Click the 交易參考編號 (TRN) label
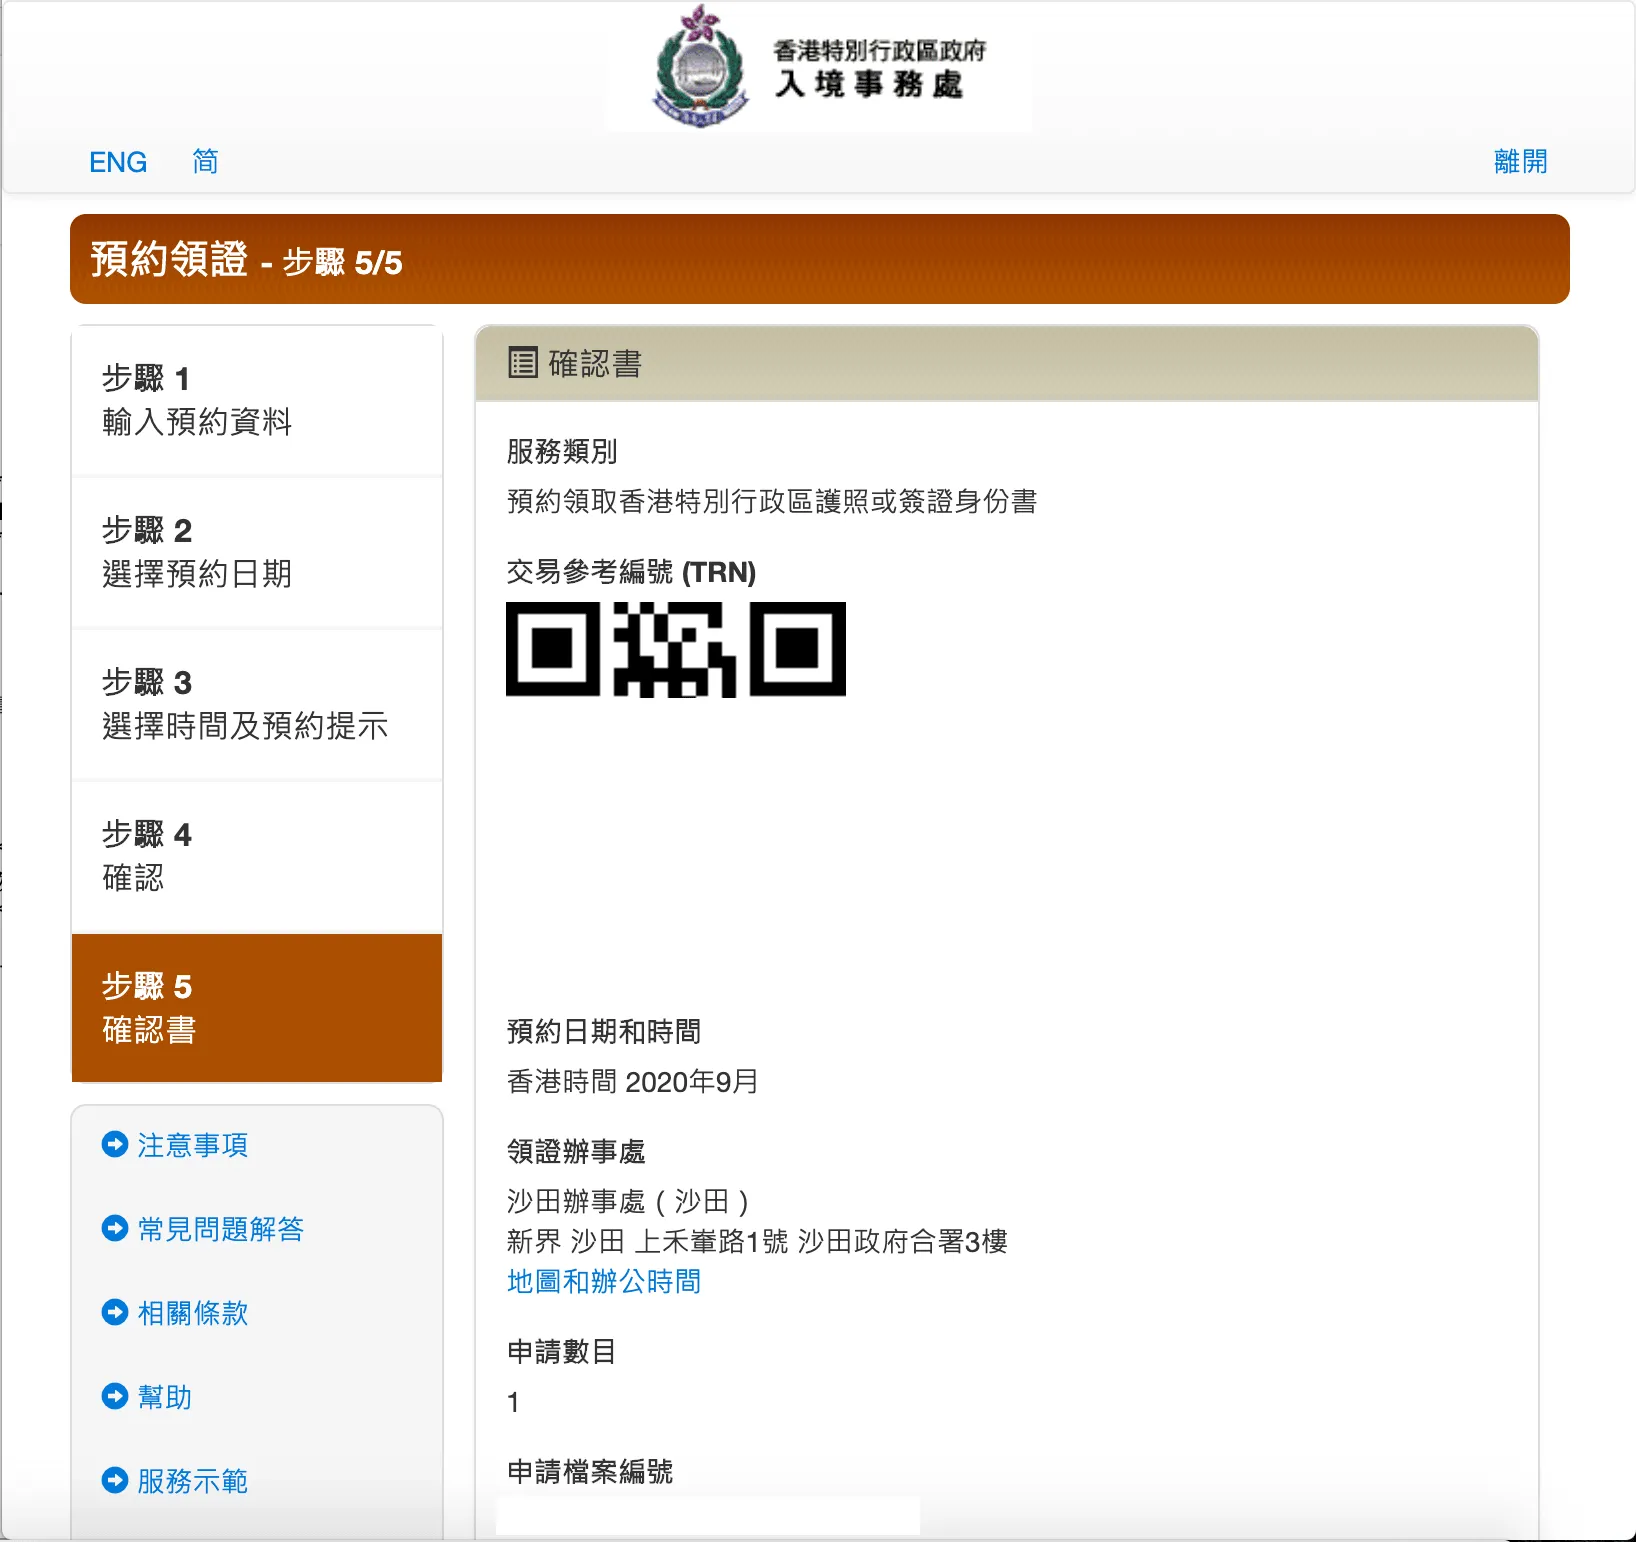This screenshot has height=1542, width=1636. (x=631, y=572)
